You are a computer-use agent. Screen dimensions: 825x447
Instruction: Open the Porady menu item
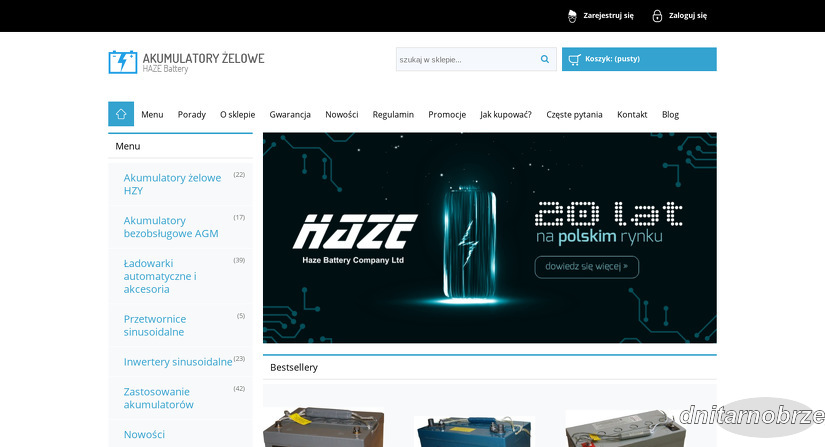192,114
